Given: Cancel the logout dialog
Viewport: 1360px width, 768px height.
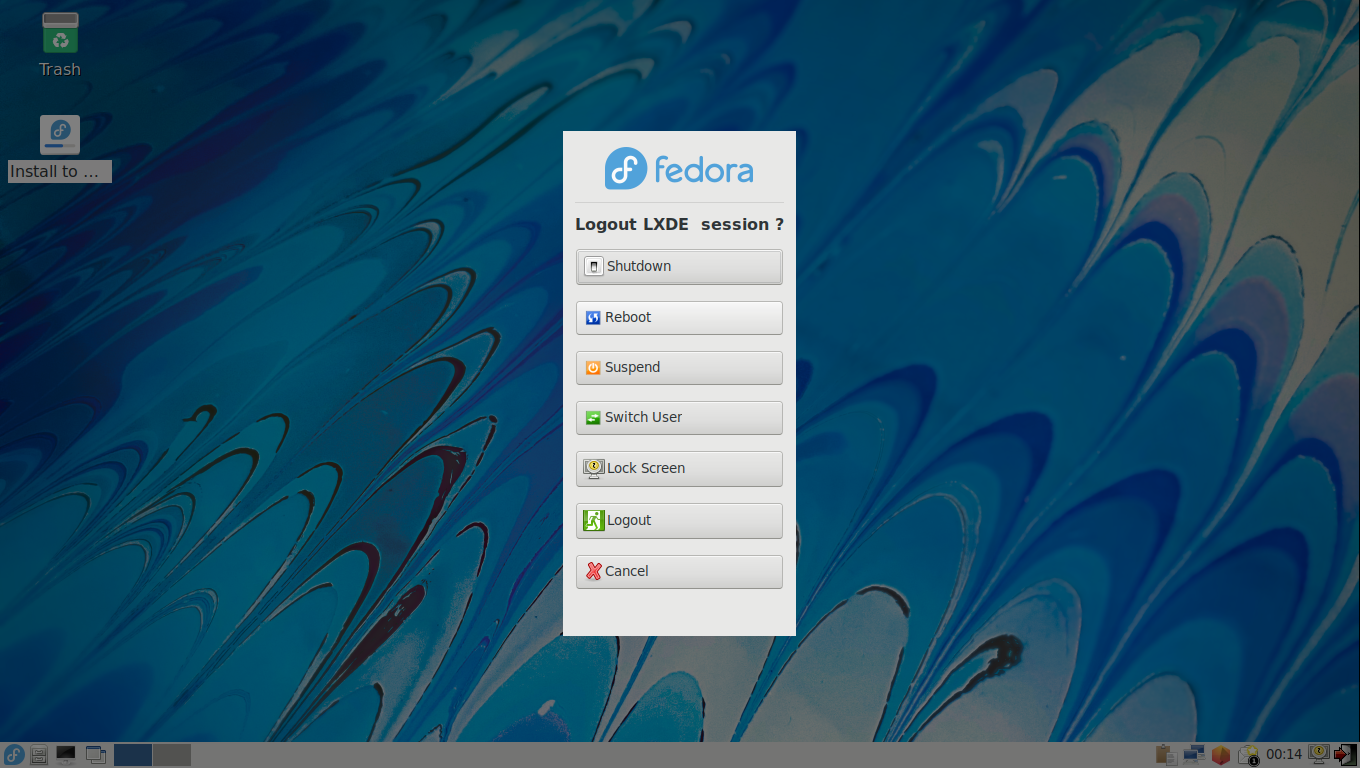Looking at the screenshot, I should tap(679, 572).
